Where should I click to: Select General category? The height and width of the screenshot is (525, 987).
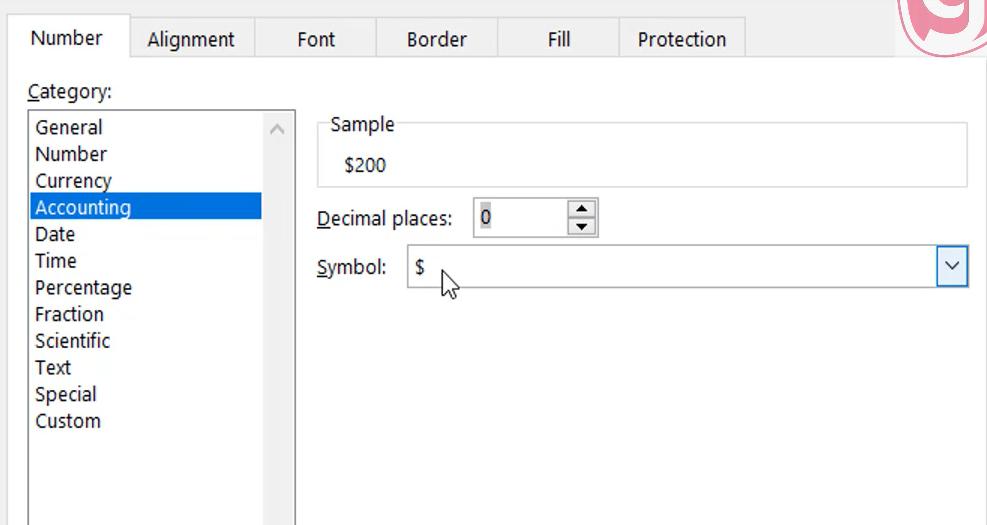click(x=69, y=127)
